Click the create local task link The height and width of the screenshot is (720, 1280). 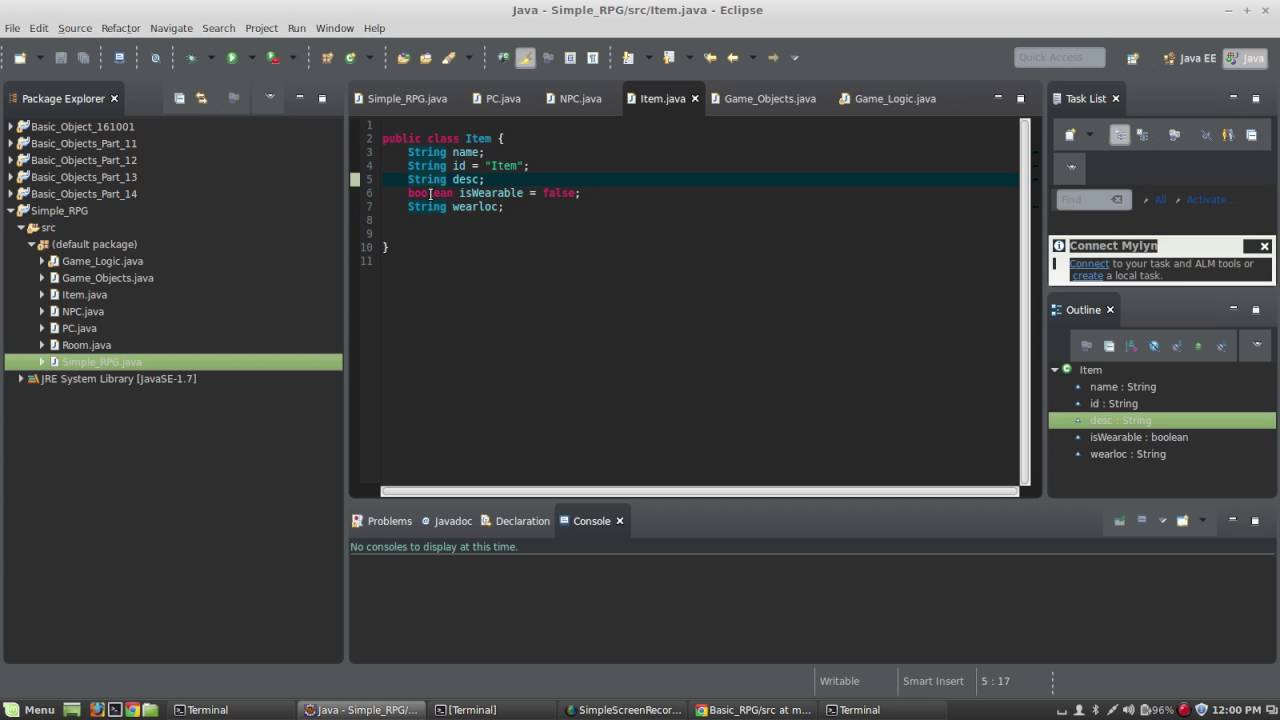click(1088, 276)
